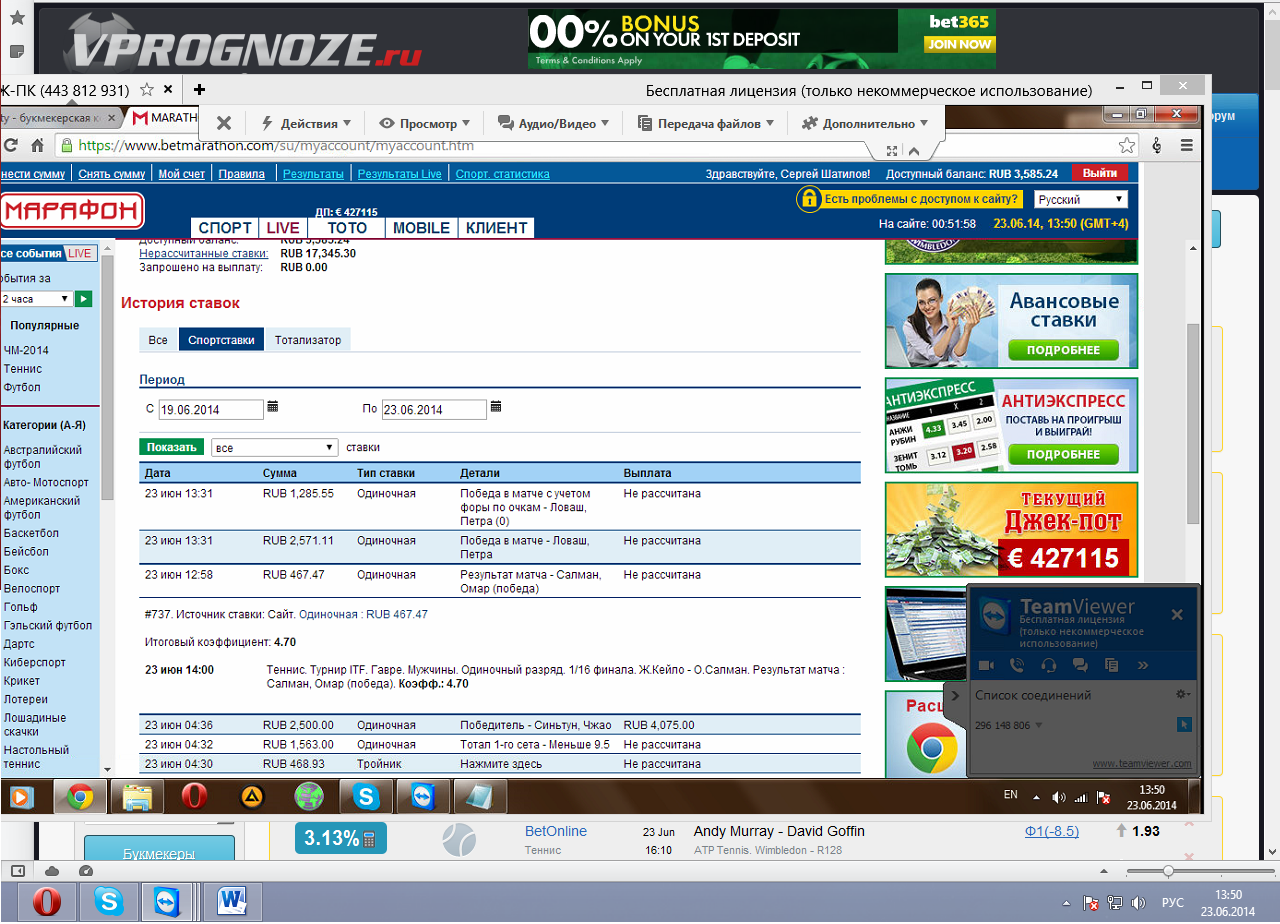
Task: Adjust Opera zoom slider handle
Action: 1168,871
